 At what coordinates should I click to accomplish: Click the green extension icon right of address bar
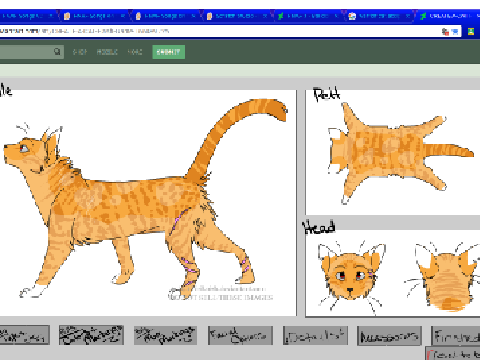471,32
